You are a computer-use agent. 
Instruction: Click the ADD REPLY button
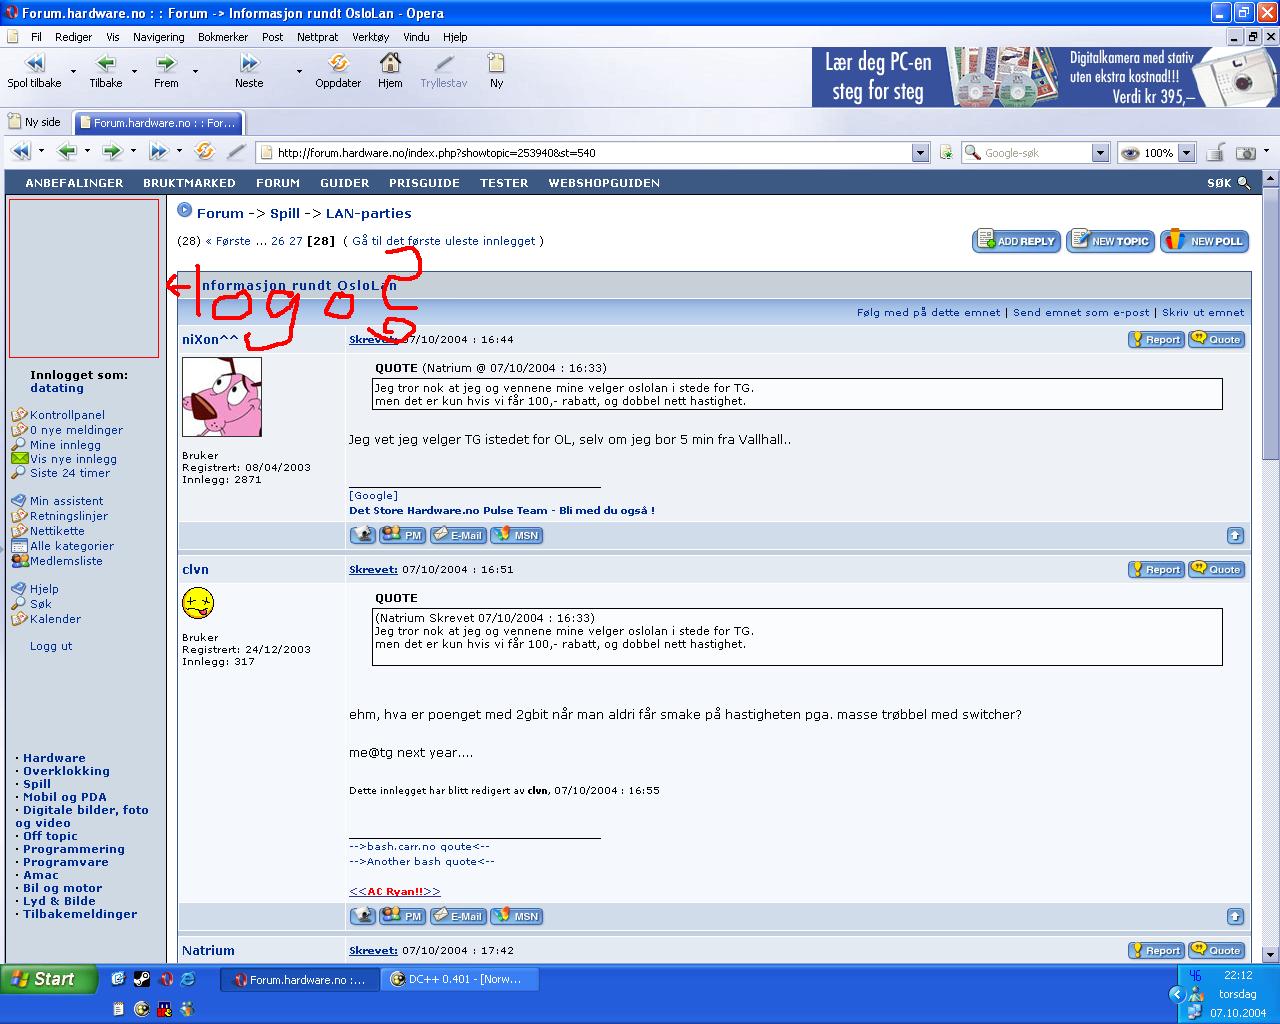[1017, 241]
